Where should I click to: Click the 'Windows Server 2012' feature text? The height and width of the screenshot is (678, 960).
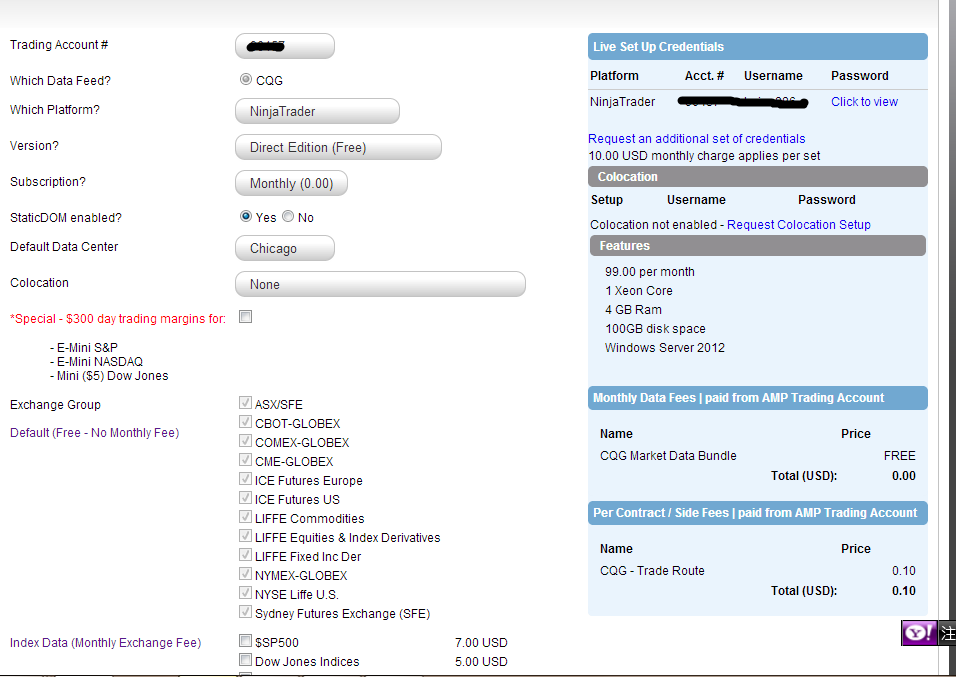(x=664, y=348)
